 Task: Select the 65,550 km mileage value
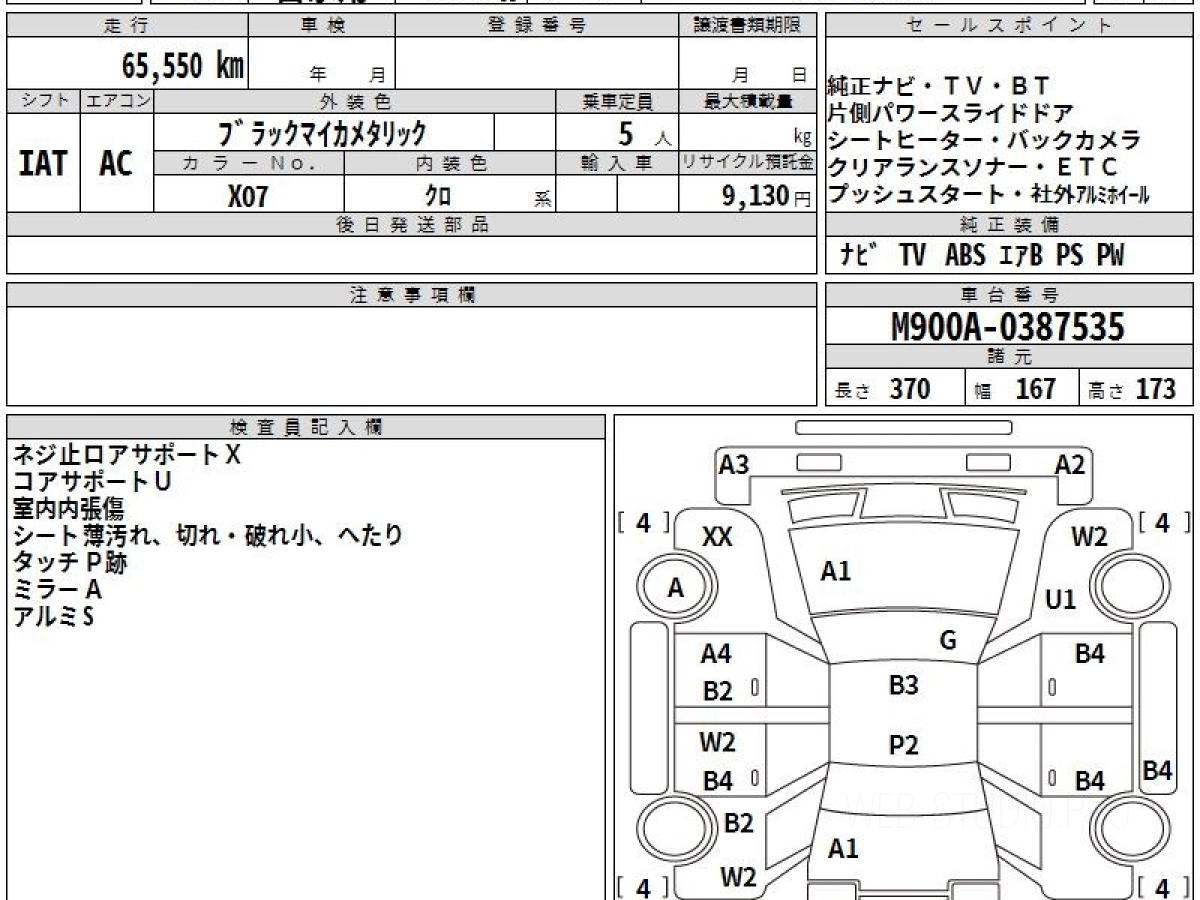click(182, 66)
